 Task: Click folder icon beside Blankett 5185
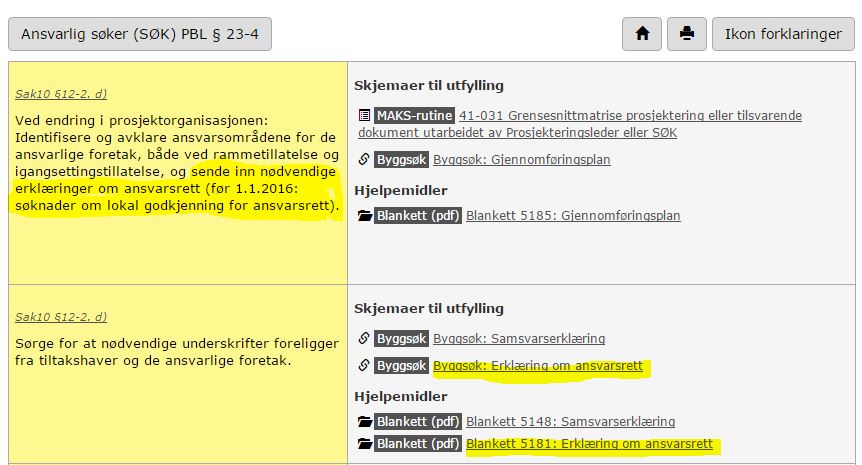point(364,215)
